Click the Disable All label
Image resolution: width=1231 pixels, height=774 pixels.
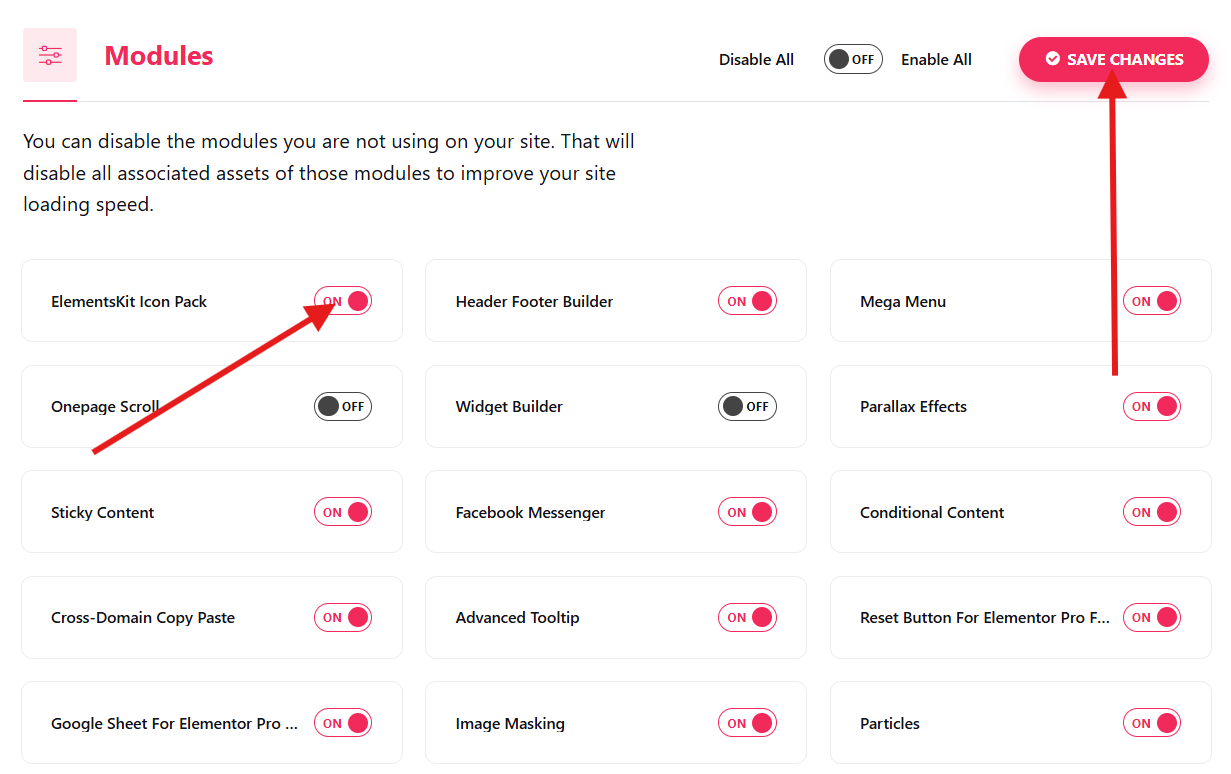[x=756, y=59]
